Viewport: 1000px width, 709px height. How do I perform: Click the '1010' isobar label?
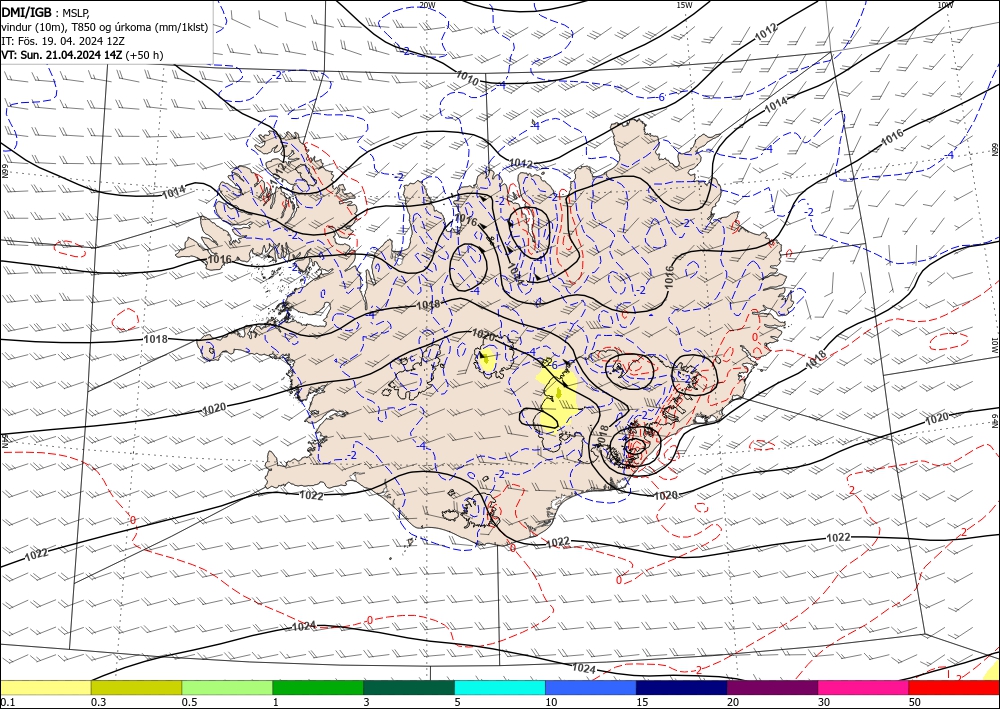[467, 78]
